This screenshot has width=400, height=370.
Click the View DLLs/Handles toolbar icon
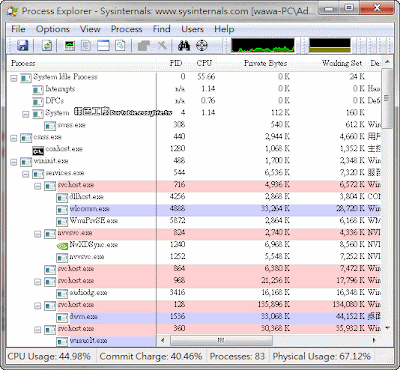pyautogui.click(x=120, y=45)
